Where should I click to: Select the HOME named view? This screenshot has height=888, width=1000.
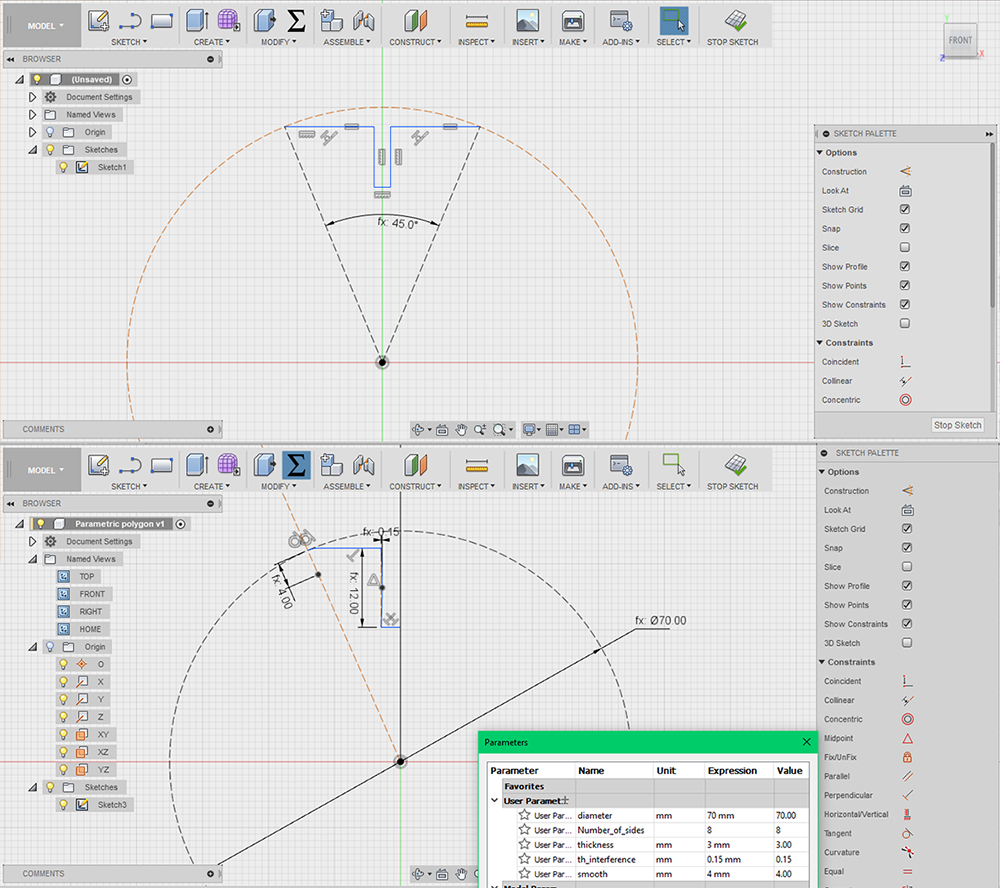coord(90,629)
